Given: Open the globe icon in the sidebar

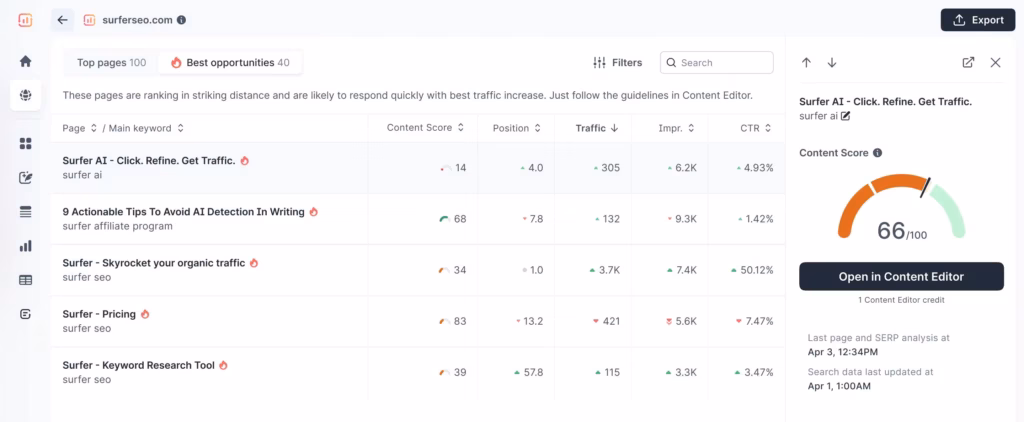Looking at the screenshot, I should [25, 95].
